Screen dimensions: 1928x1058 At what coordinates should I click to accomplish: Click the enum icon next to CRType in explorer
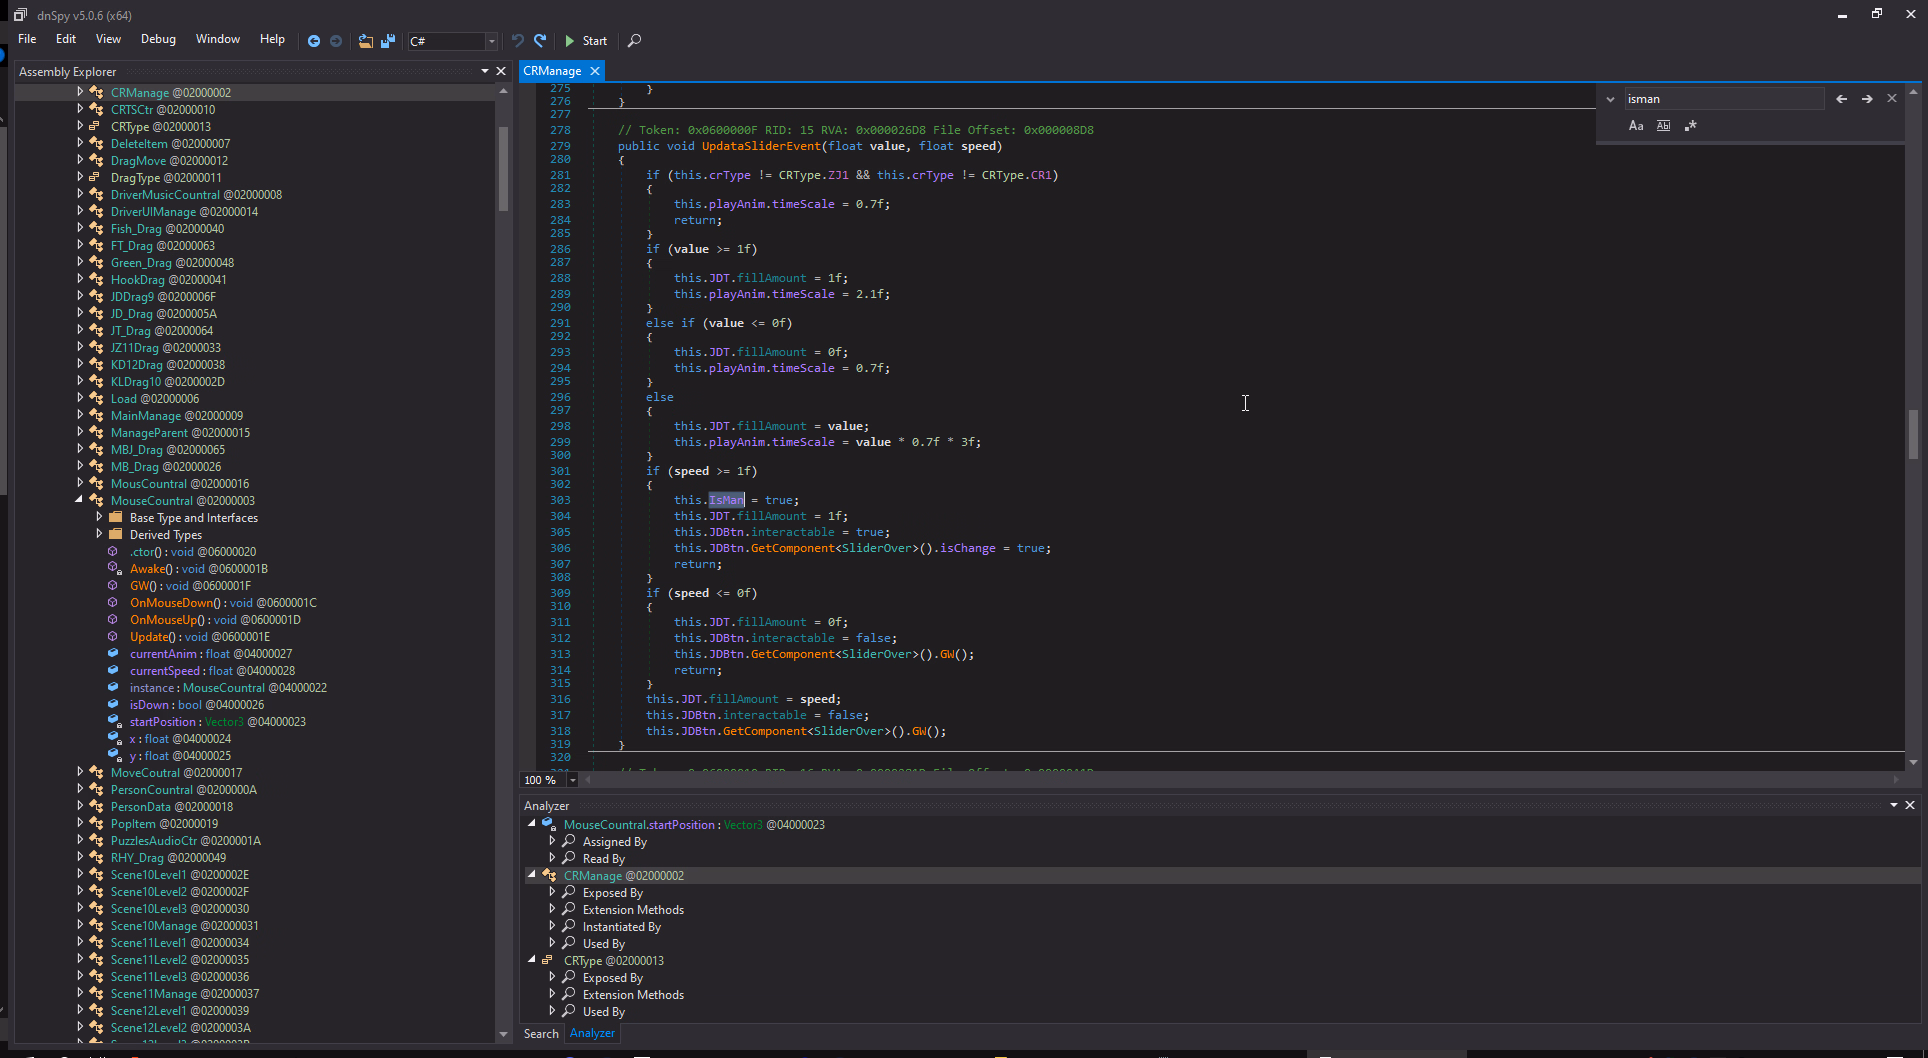[95, 126]
